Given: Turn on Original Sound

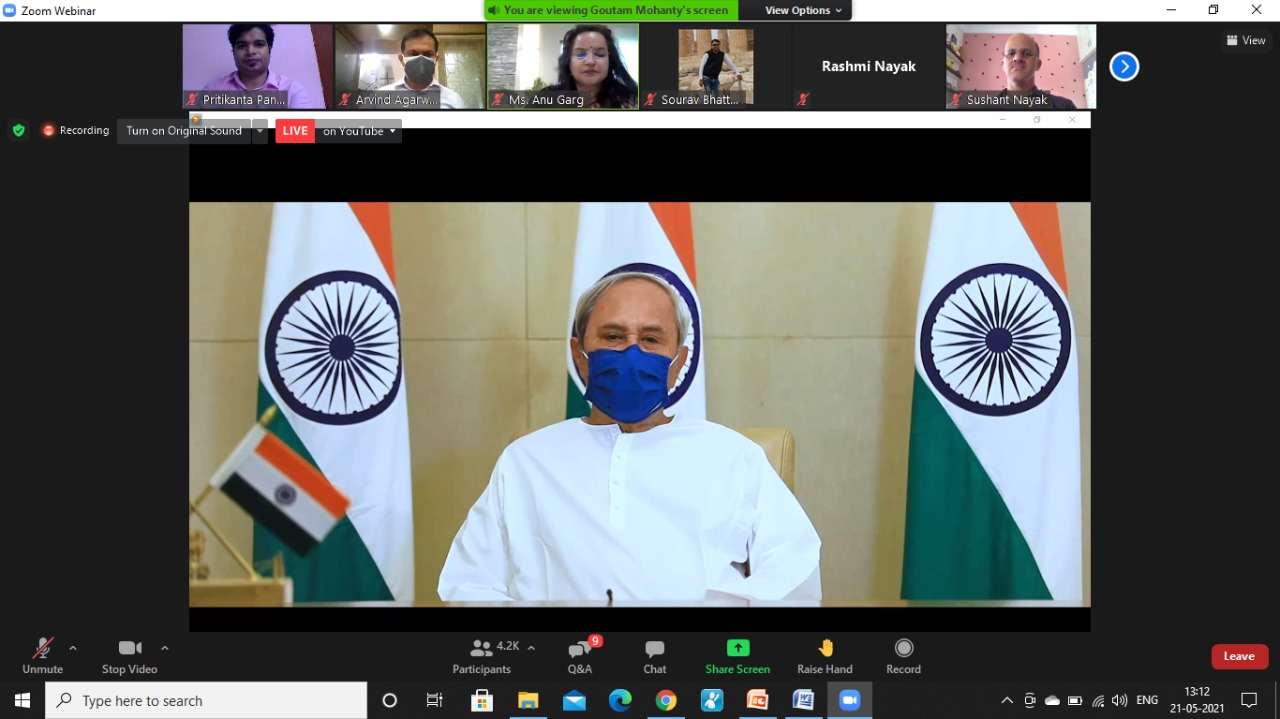Looking at the screenshot, I should (x=184, y=131).
